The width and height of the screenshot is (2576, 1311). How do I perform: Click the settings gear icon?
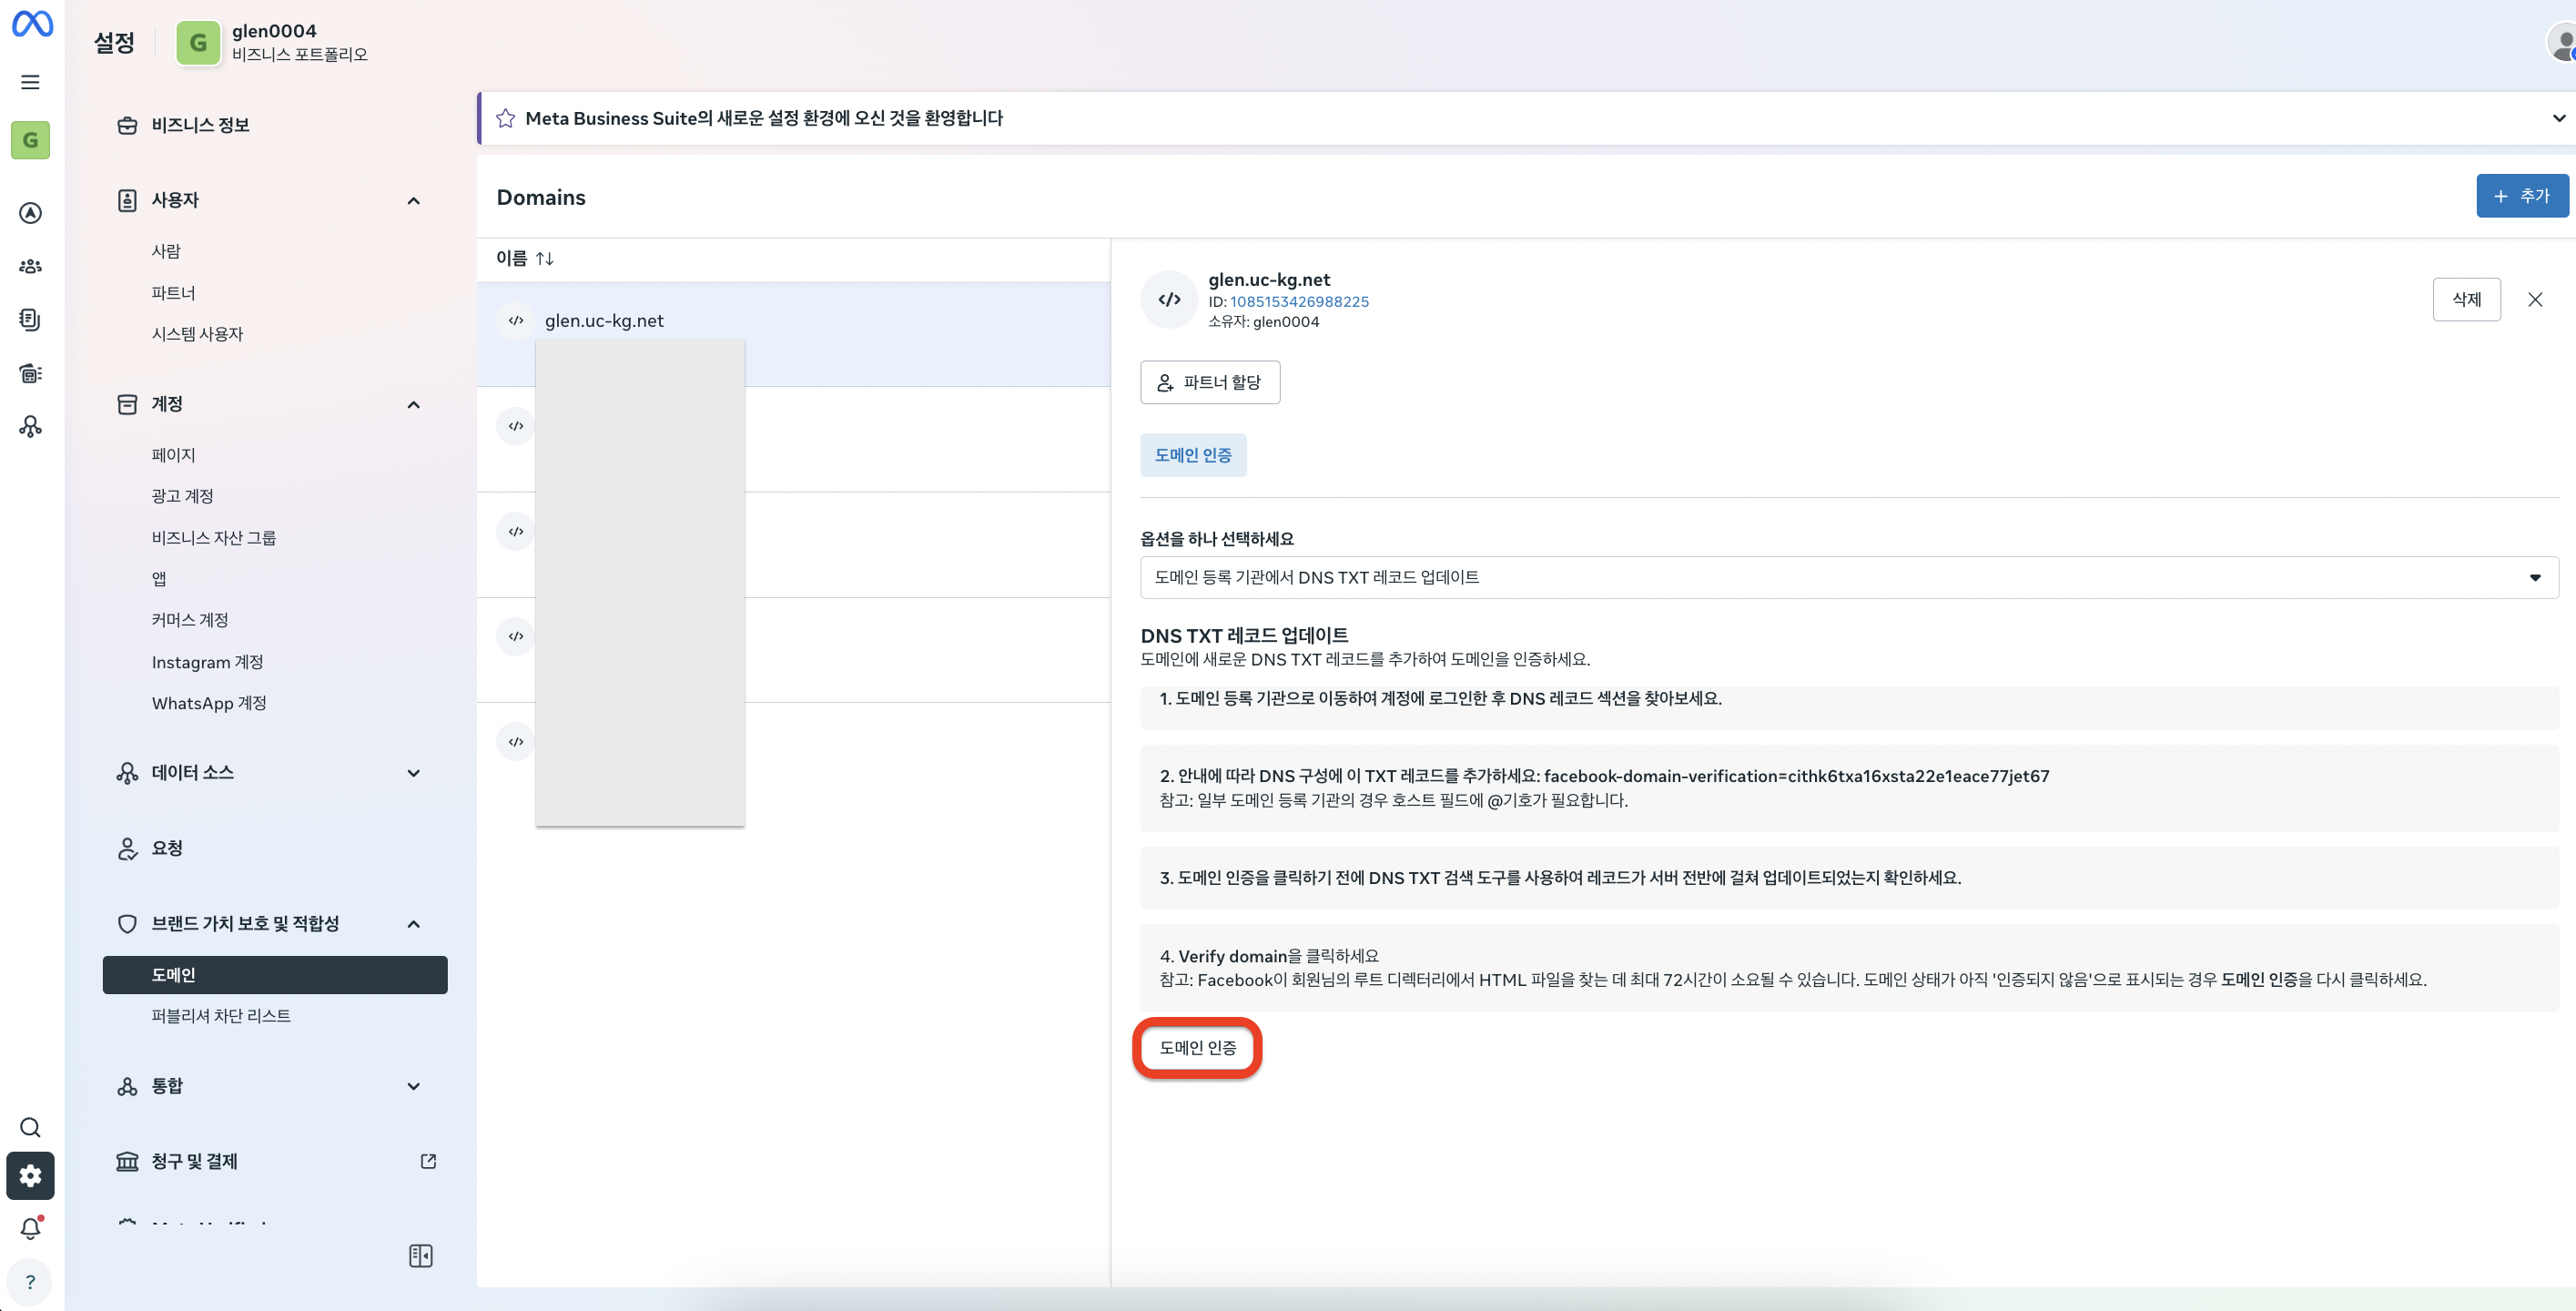coord(30,1175)
